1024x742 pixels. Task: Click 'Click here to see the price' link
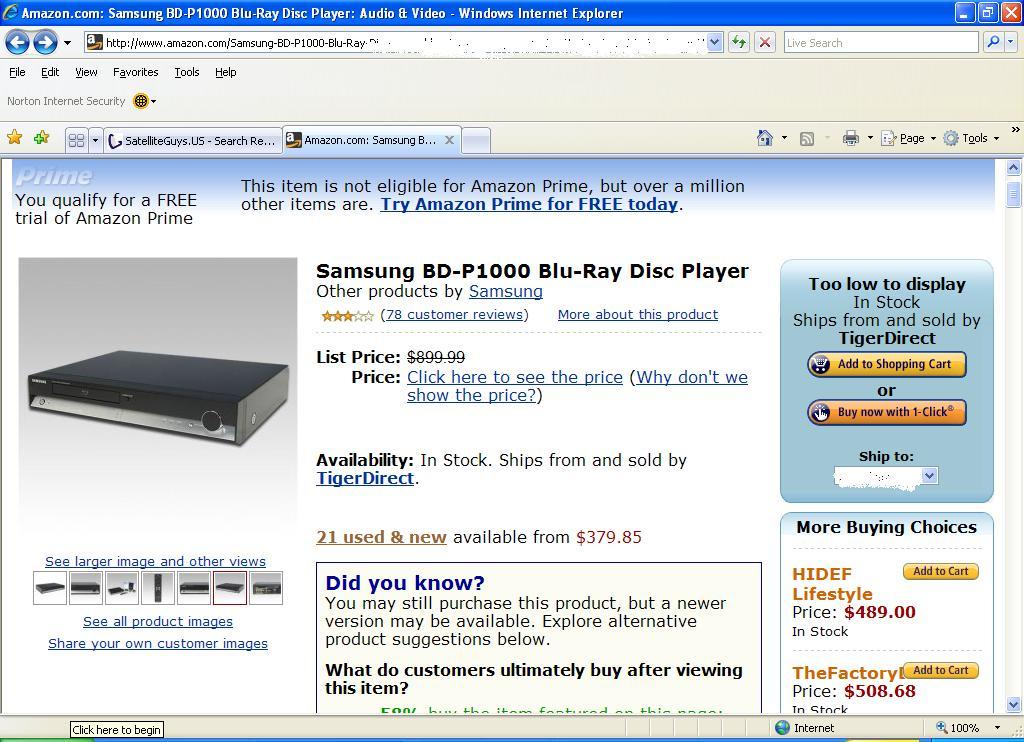click(x=514, y=377)
